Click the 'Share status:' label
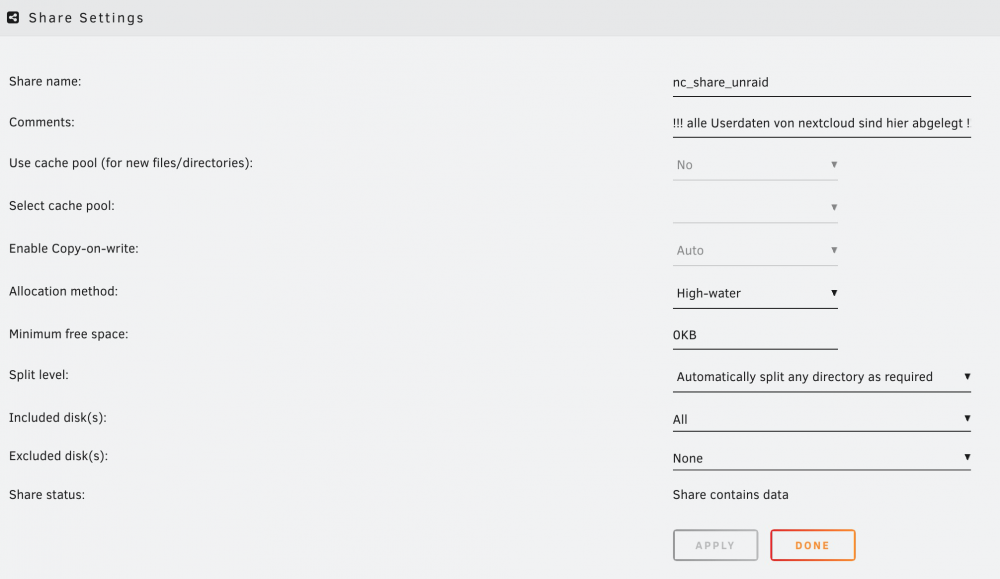This screenshot has width=1000, height=579. (x=47, y=495)
